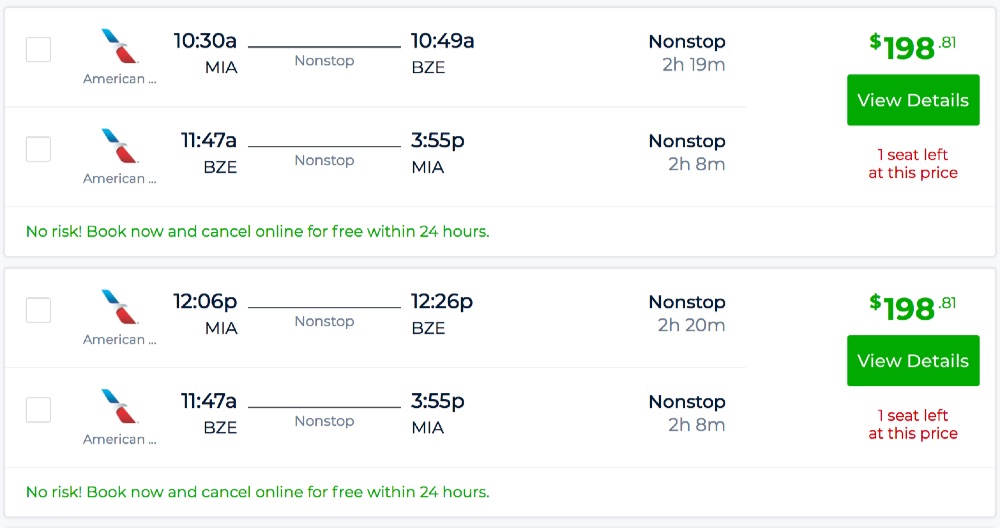This screenshot has width=1000, height=528.
Task: Click the 2h 20m Nonstop duration text
Action: pos(691,326)
